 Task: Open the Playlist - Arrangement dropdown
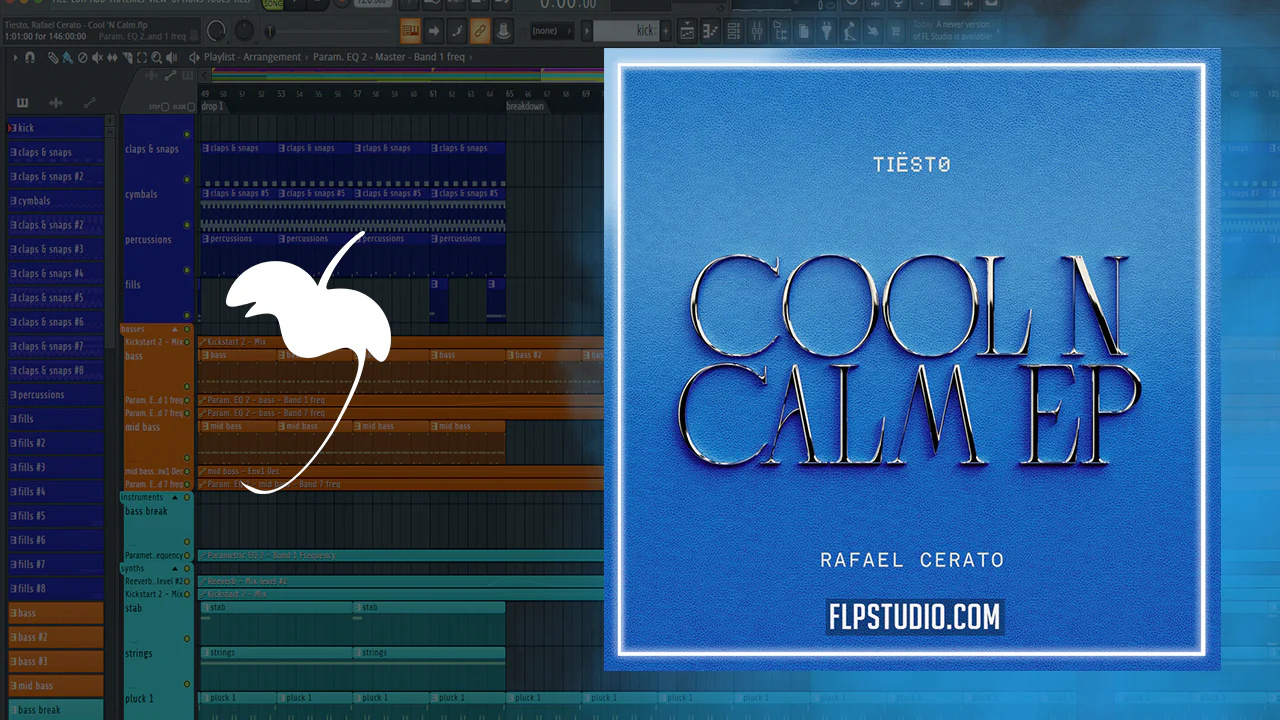252,57
